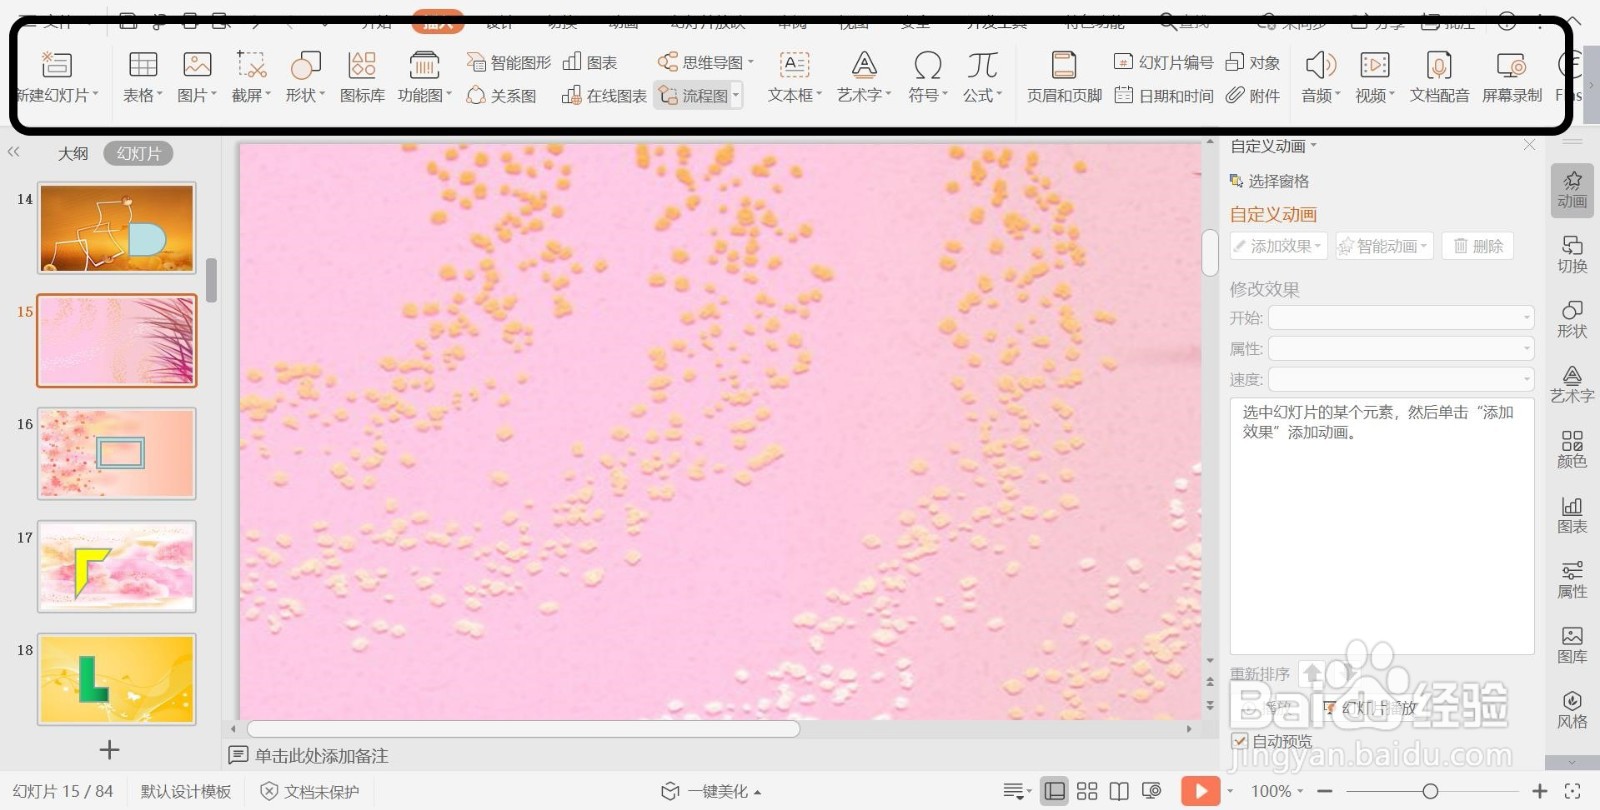Open the 新建幻灯片 (New Slide) button
Image resolution: width=1600 pixels, height=810 pixels.
(57, 77)
